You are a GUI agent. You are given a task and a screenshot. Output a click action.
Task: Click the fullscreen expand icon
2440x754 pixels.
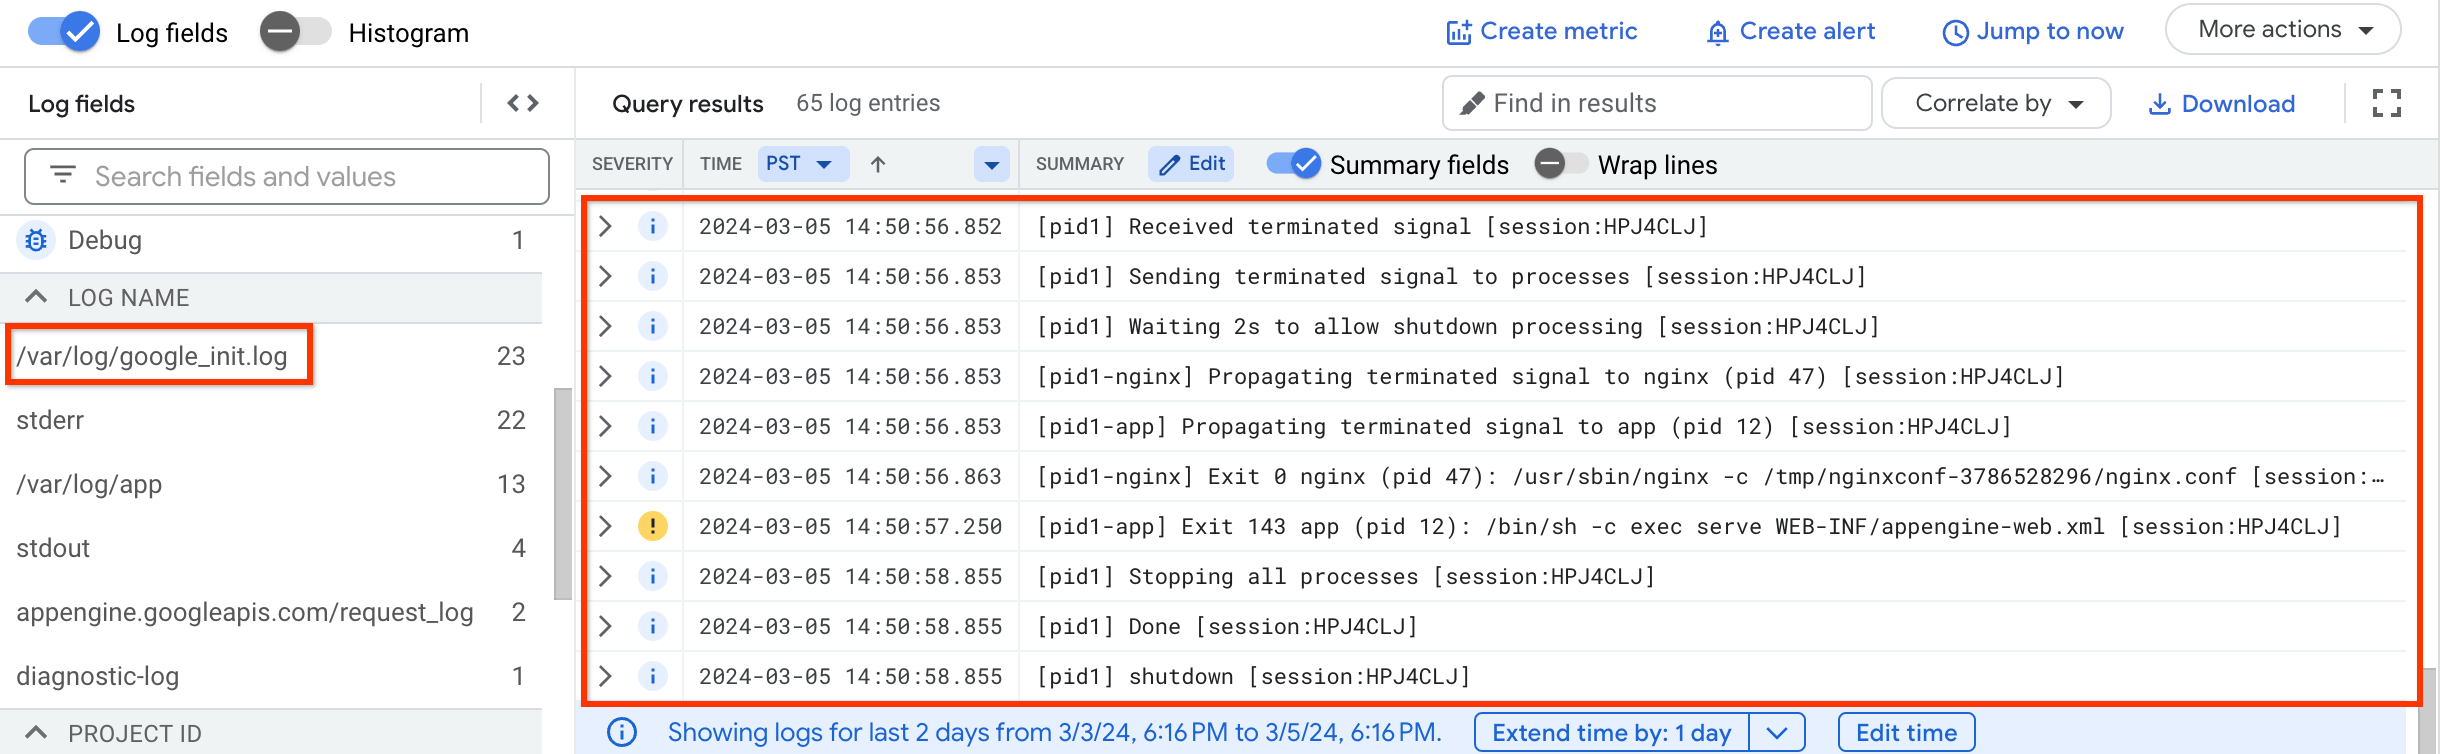[2386, 103]
